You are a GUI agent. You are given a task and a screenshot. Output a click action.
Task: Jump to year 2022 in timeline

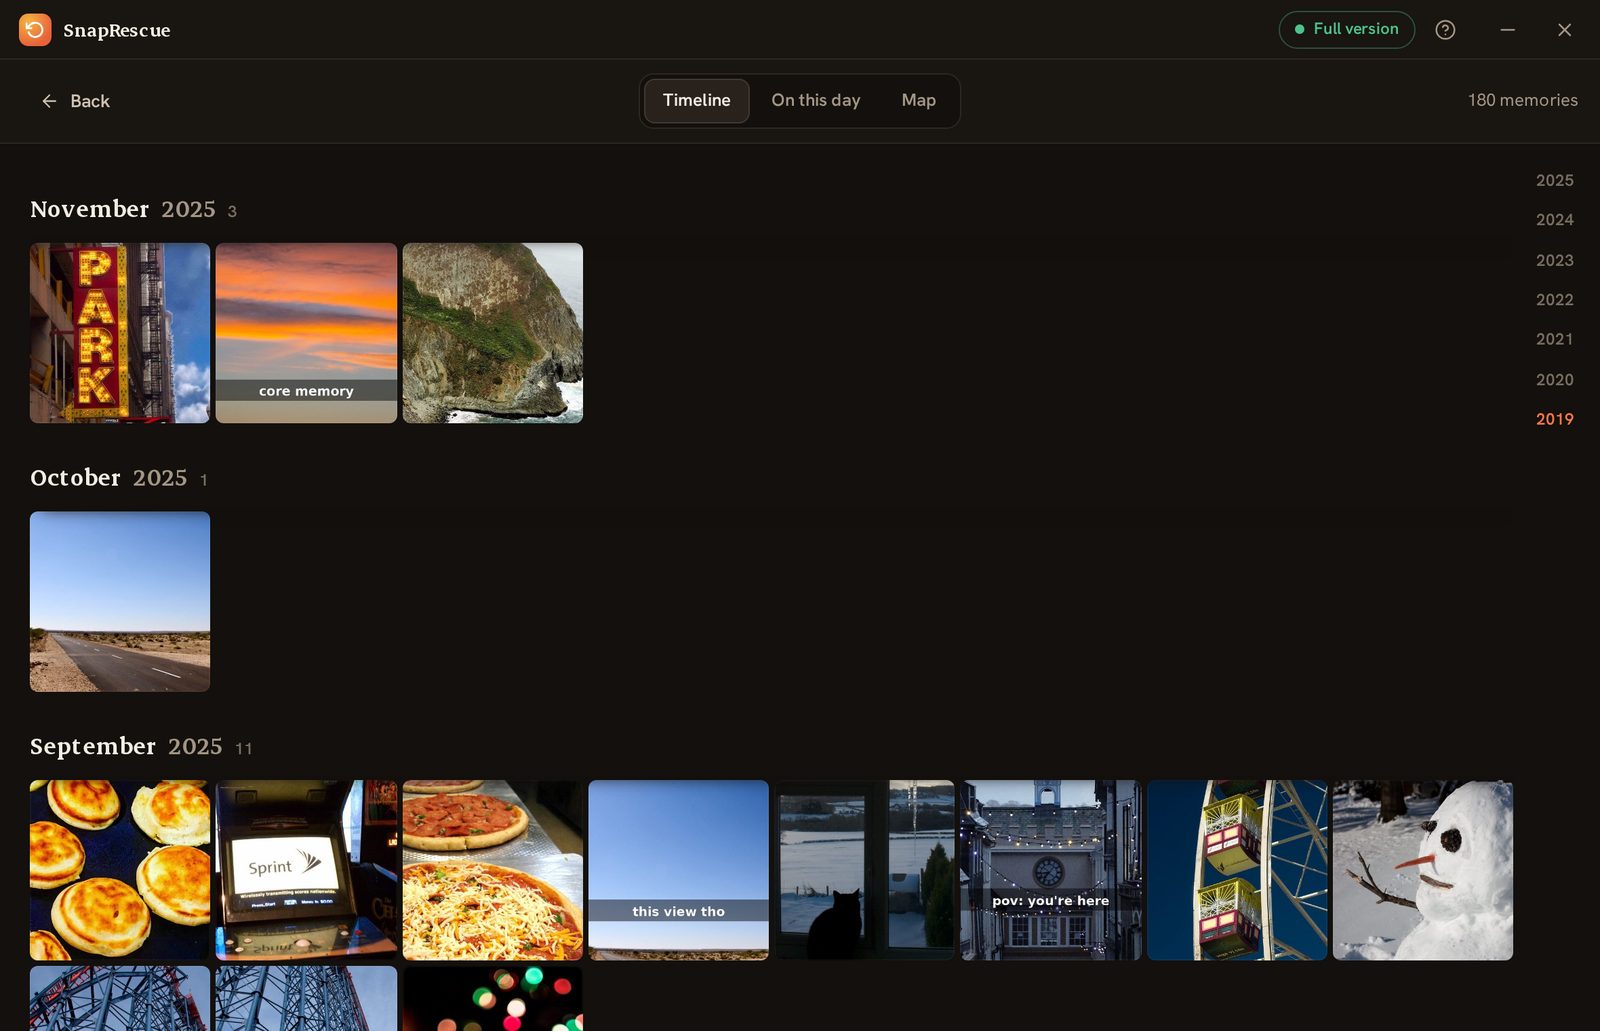[x=1555, y=300]
